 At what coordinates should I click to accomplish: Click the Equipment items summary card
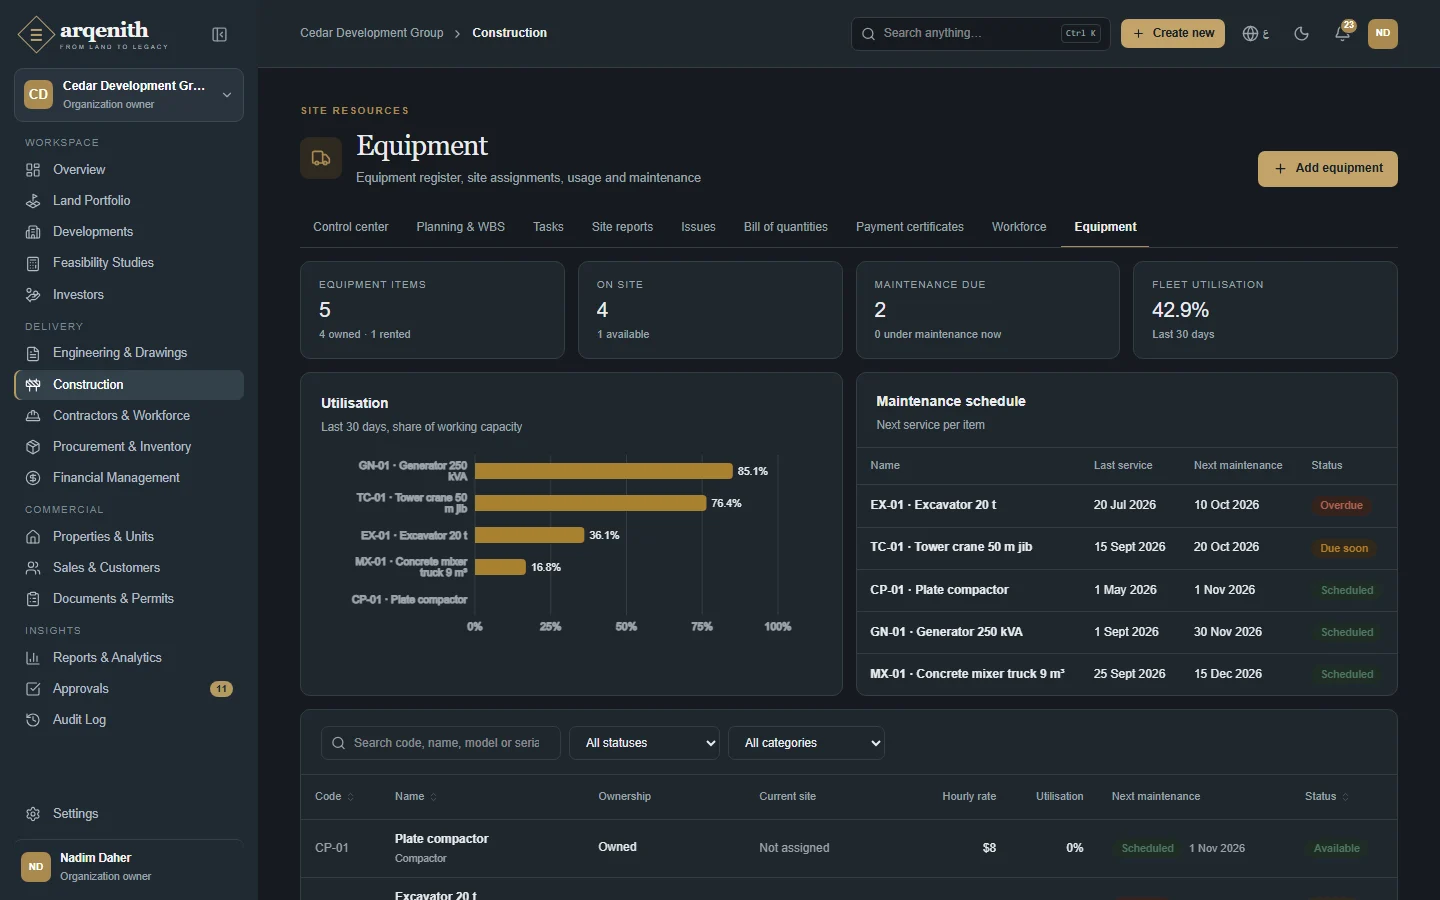(432, 310)
